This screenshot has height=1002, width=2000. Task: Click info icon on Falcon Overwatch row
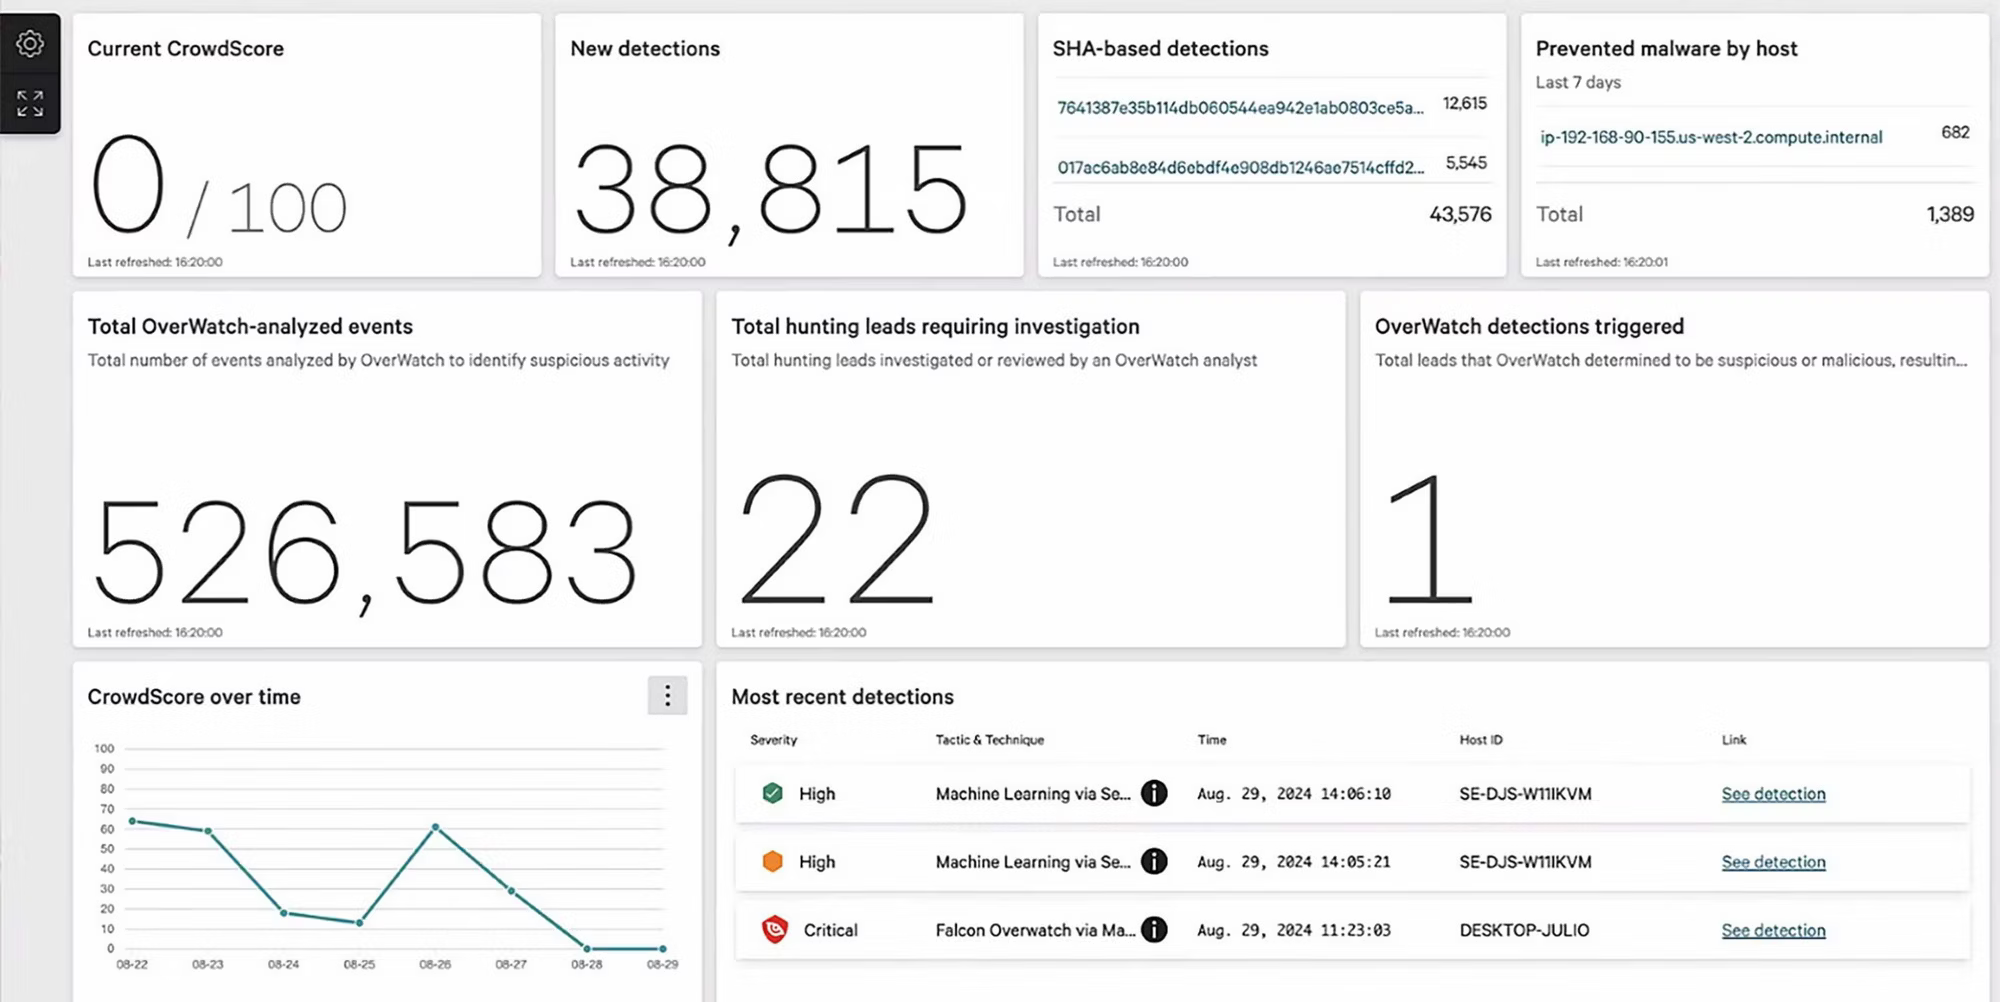point(1154,930)
